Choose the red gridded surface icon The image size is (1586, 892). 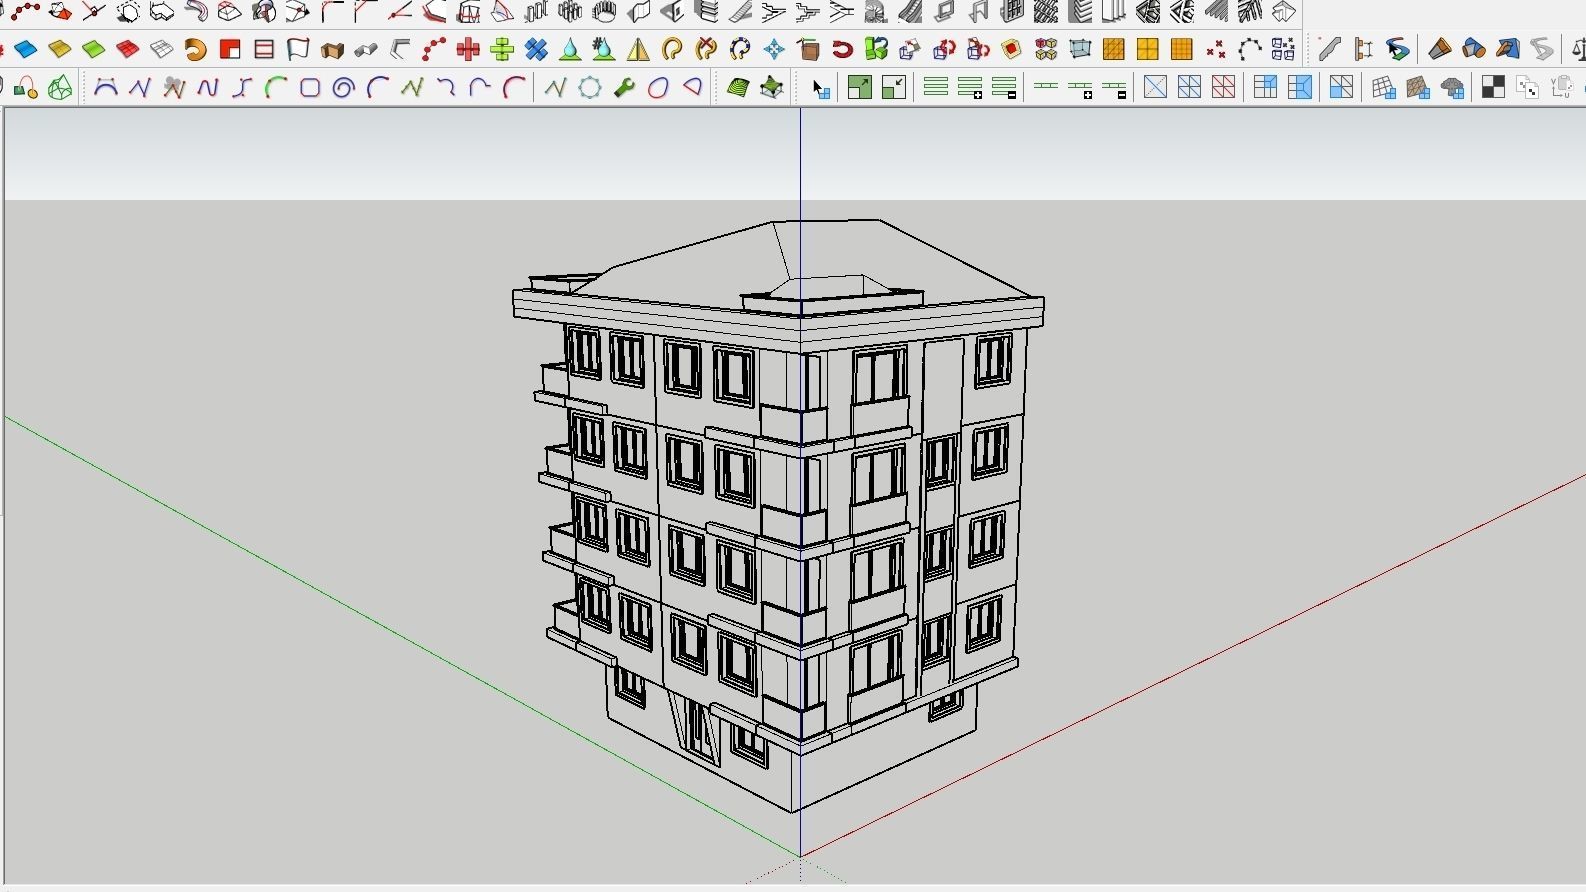(x=127, y=49)
